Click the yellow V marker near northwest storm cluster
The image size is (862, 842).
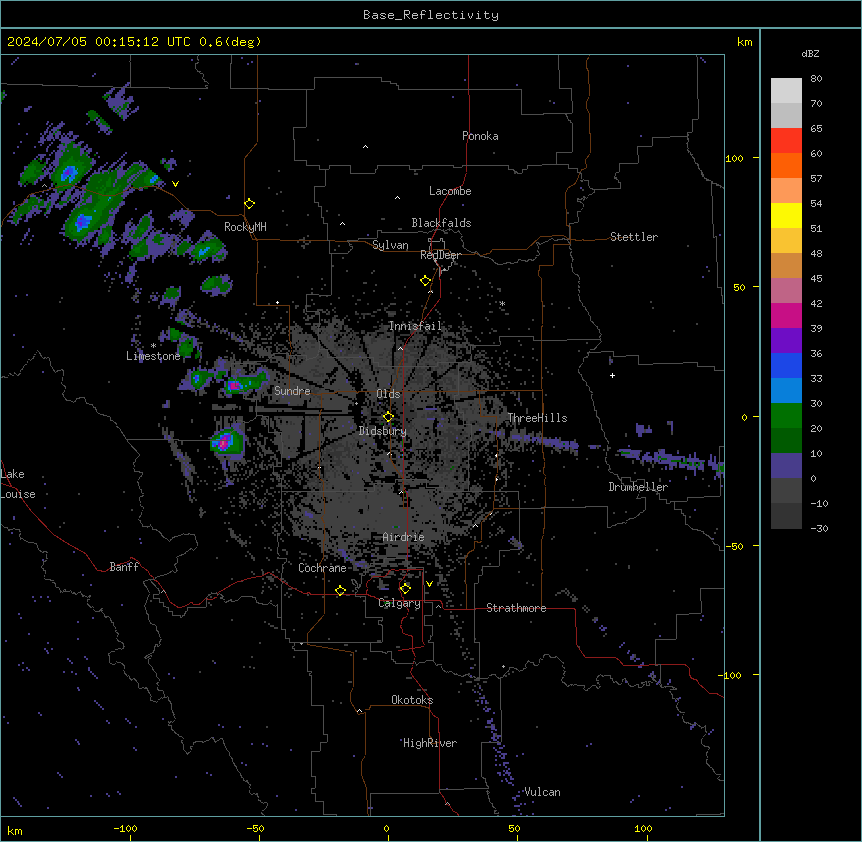click(175, 184)
